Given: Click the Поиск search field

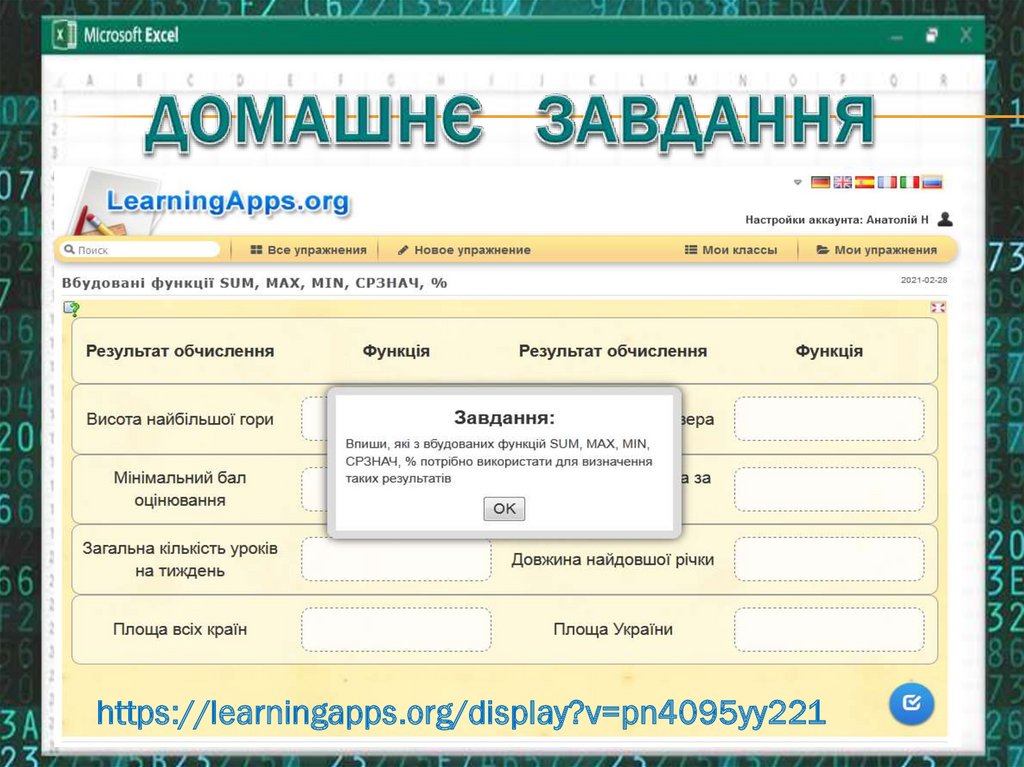Looking at the screenshot, I should (140, 250).
